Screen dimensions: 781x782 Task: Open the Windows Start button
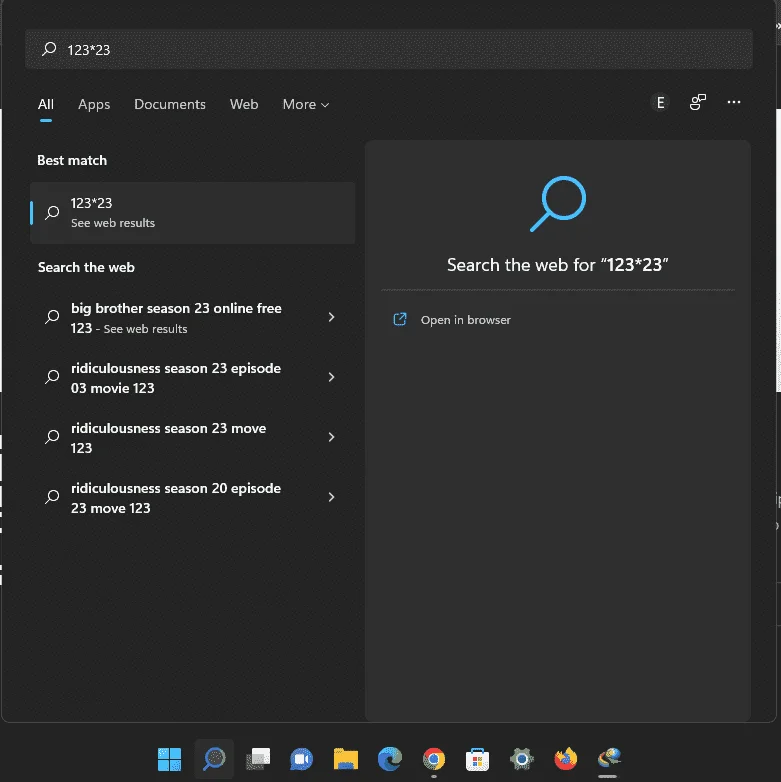click(x=170, y=759)
